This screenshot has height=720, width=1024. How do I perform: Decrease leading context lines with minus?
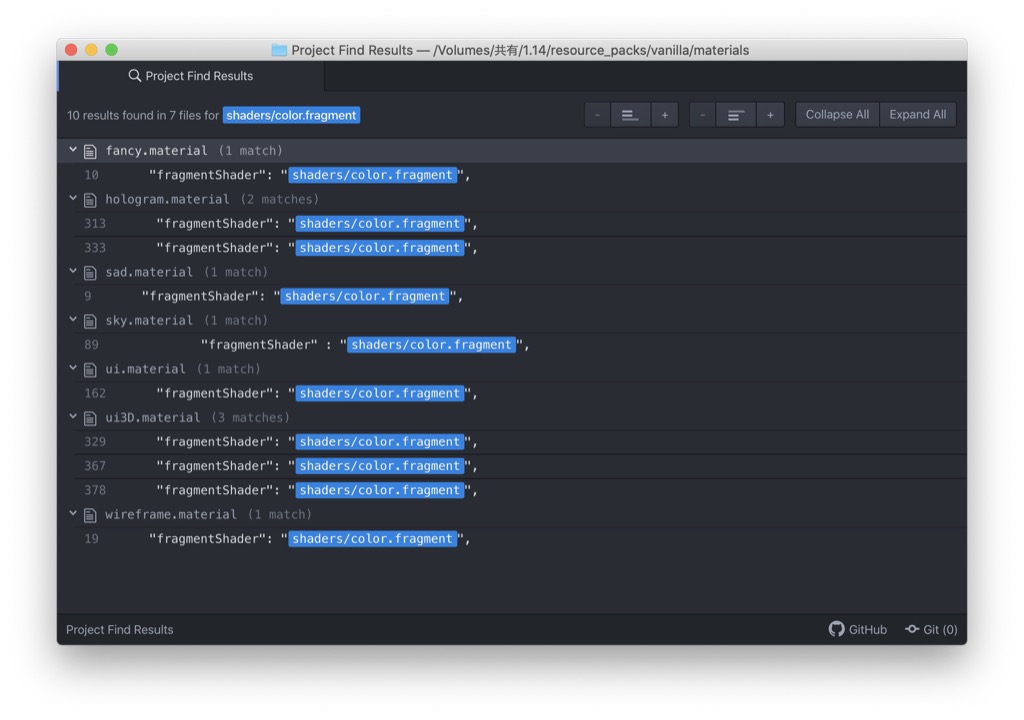tap(597, 115)
